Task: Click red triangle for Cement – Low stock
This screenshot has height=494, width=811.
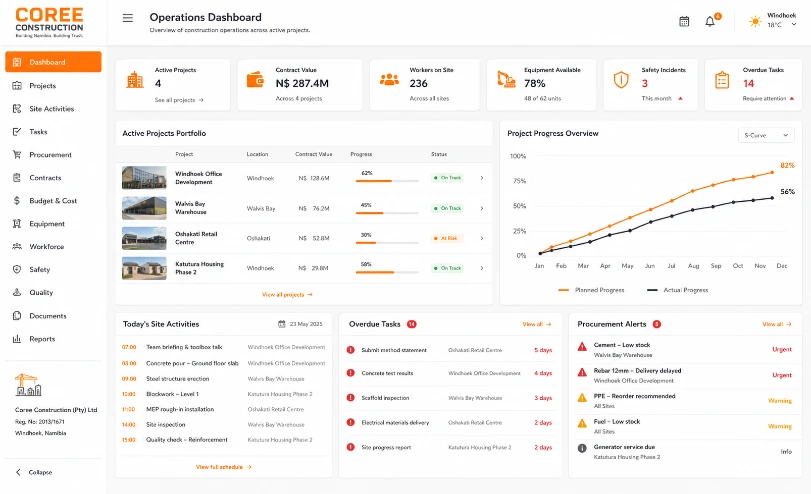Action: (x=582, y=347)
